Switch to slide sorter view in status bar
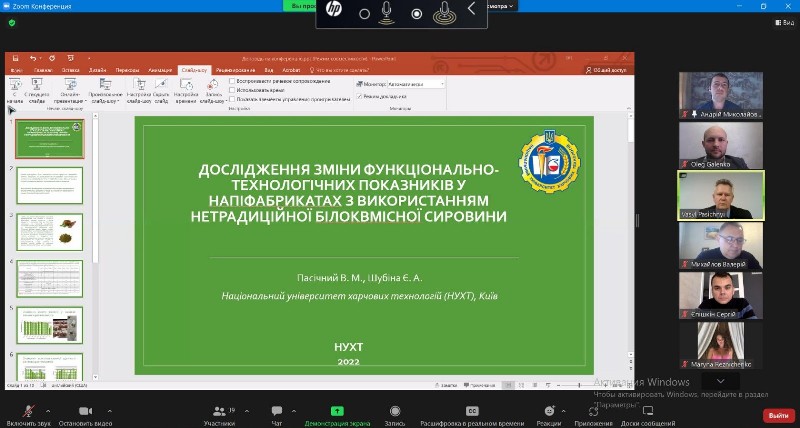 tap(521, 385)
